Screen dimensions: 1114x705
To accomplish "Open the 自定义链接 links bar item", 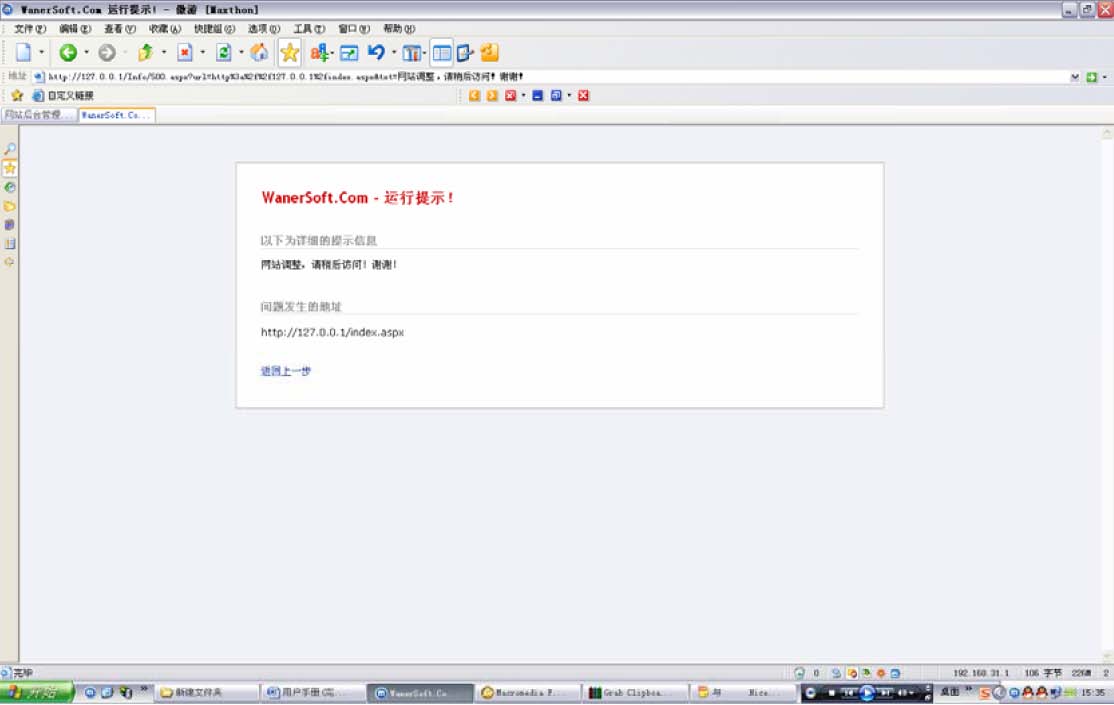I will point(63,95).
